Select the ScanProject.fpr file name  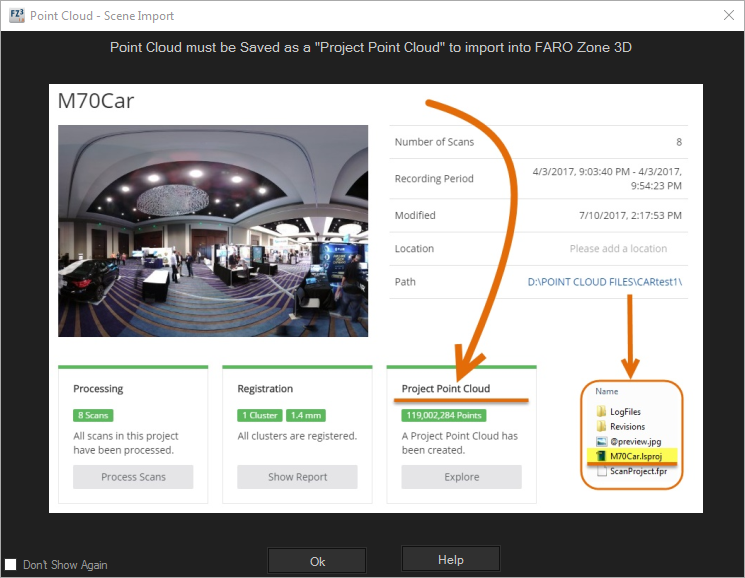click(x=638, y=471)
